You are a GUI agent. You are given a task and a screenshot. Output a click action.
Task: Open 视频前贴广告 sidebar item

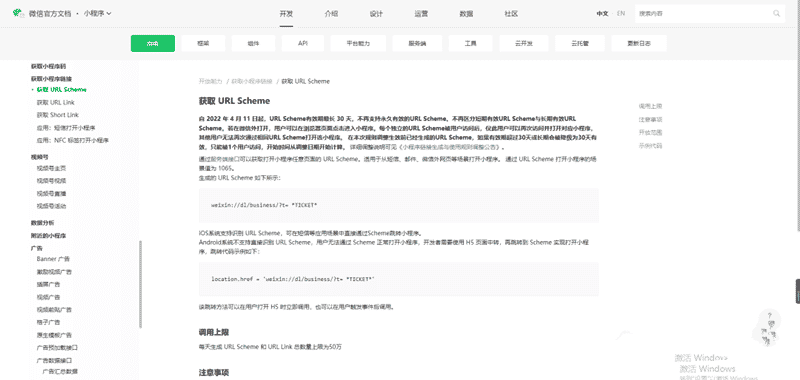(54, 310)
